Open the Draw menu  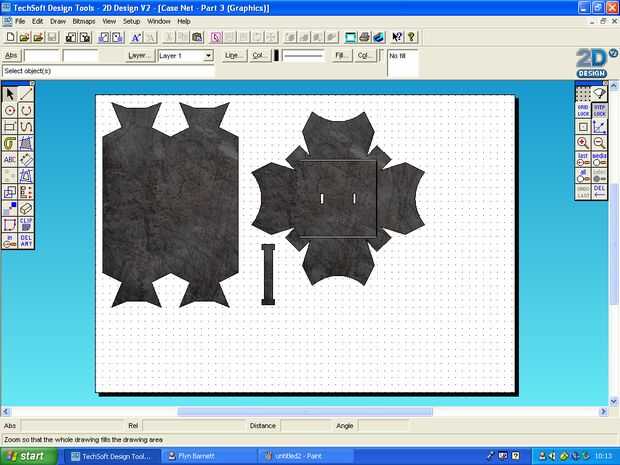58,21
